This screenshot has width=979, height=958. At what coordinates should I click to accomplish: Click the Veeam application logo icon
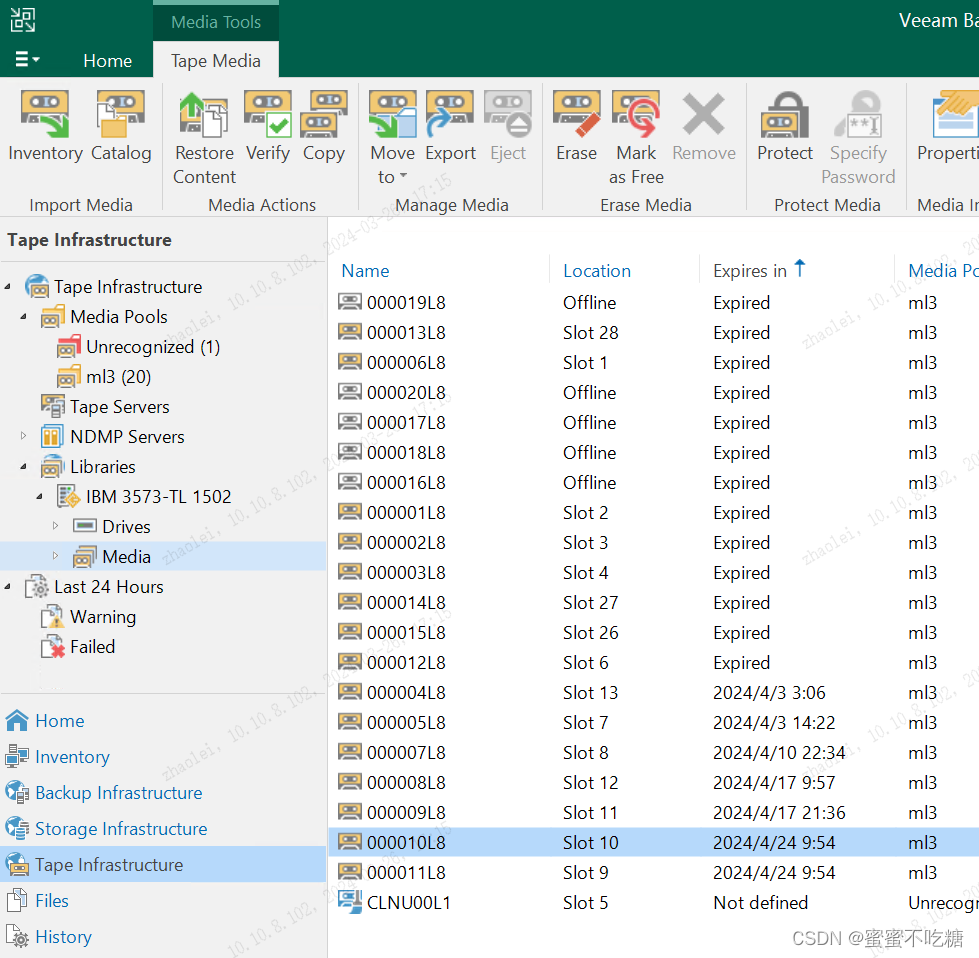[x=22, y=20]
